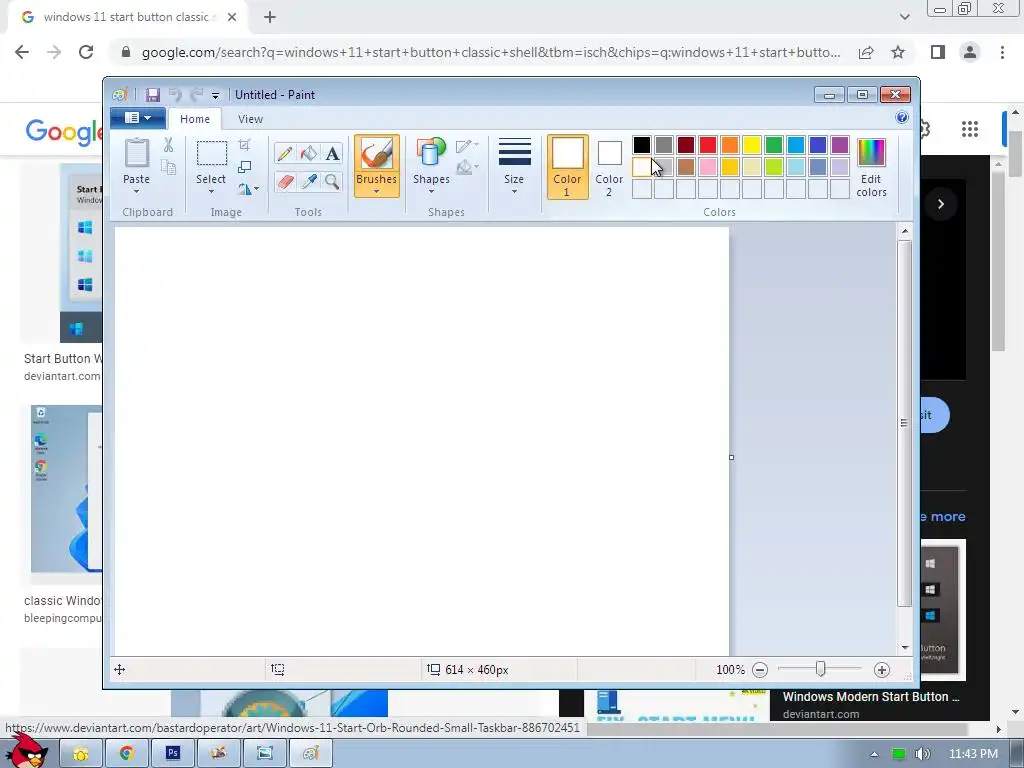The image size is (1024, 768).
Task: Click the Angry Birds start button icon
Action: (x=26, y=751)
